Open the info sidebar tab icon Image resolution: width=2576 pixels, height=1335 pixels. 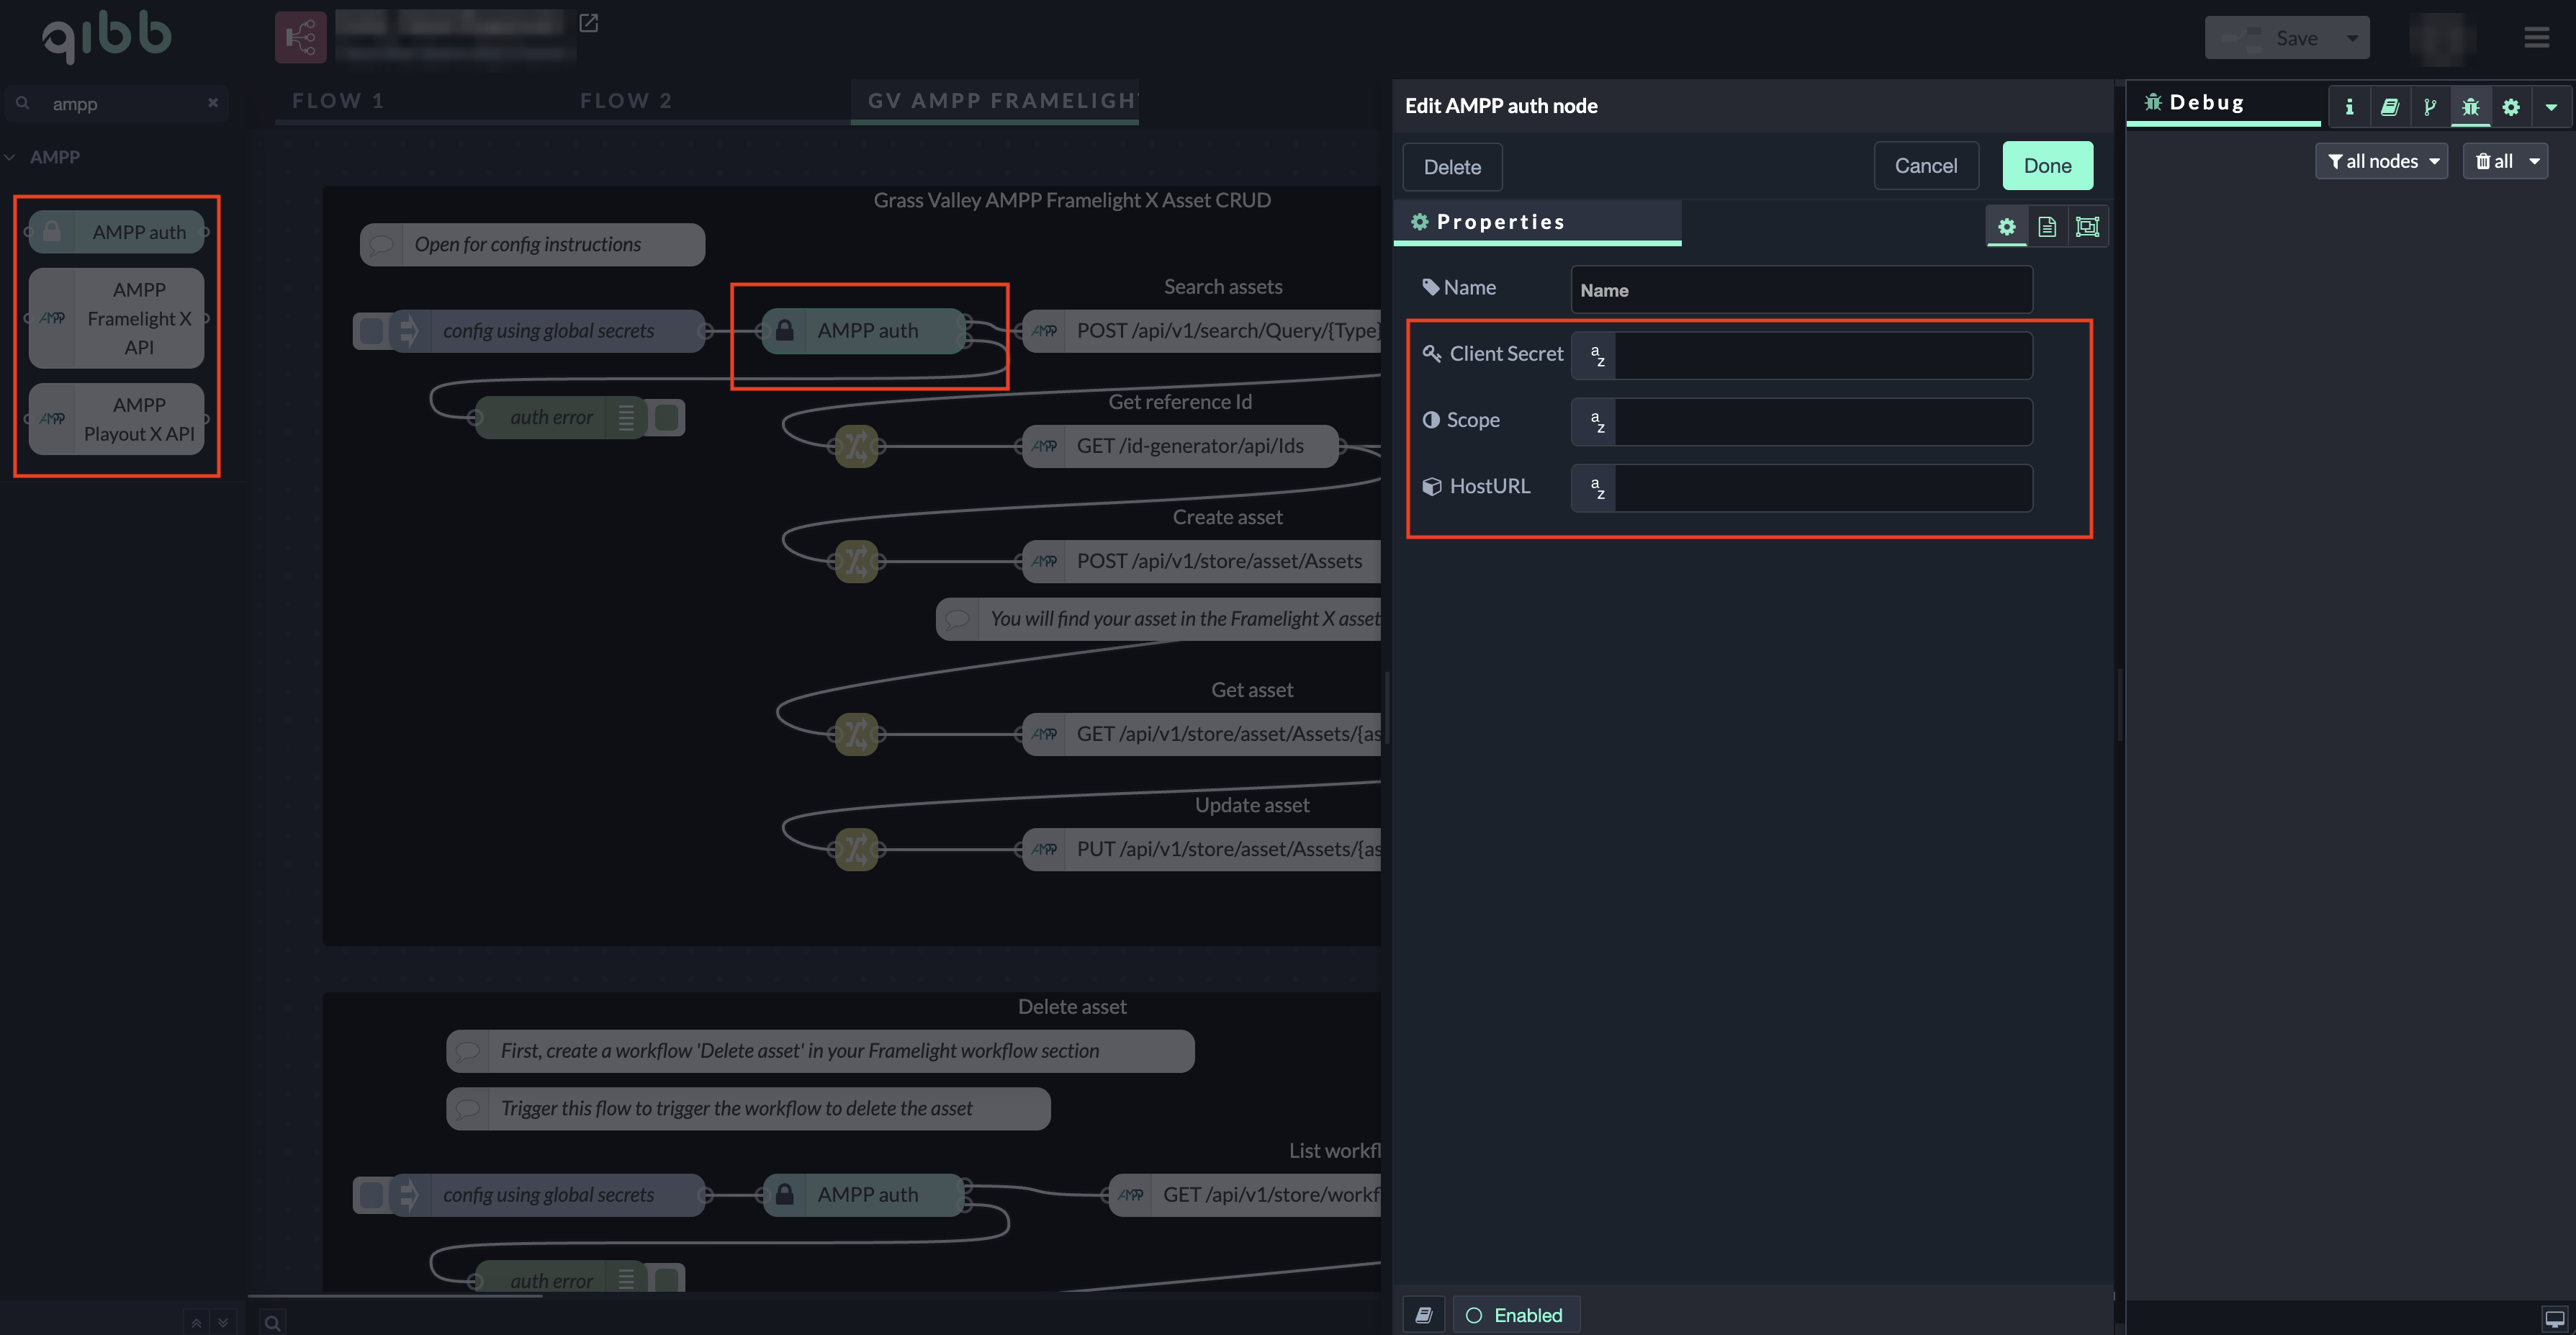(2349, 107)
